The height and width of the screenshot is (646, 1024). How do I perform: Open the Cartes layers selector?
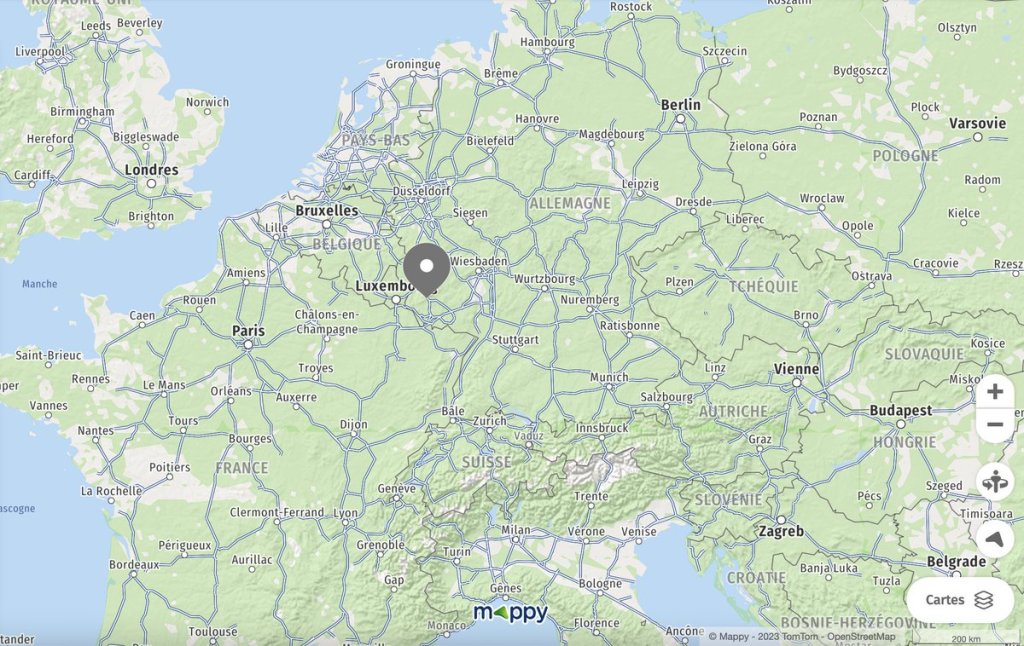(x=959, y=600)
